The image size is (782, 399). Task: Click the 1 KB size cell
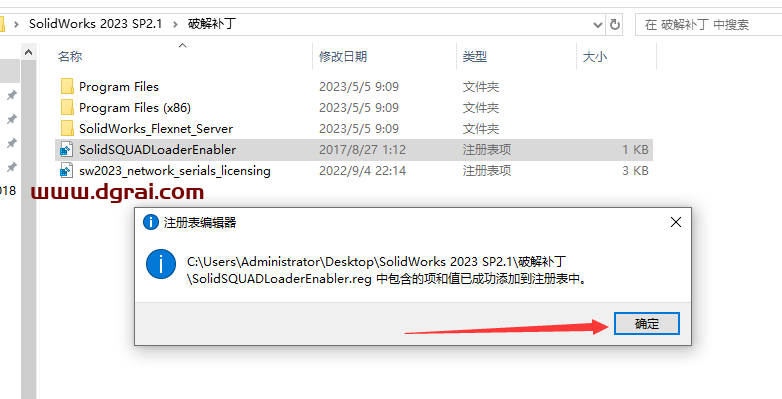pyautogui.click(x=635, y=150)
